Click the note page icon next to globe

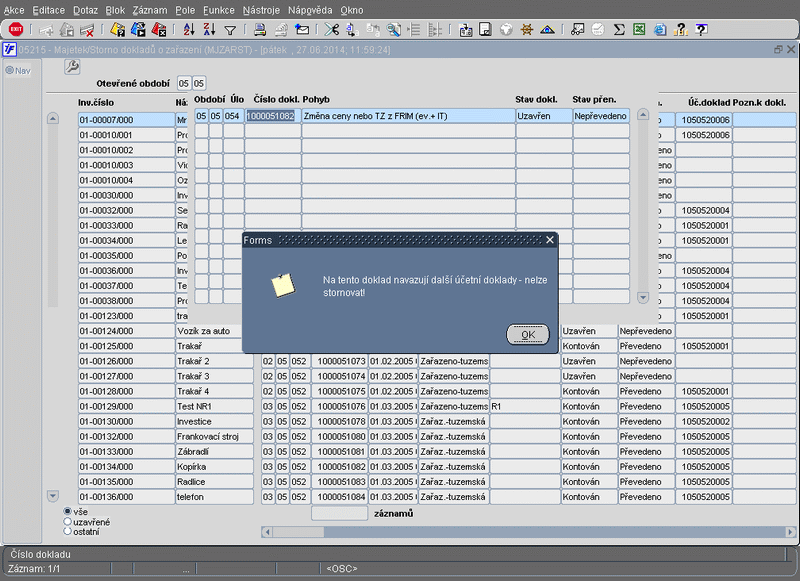[485, 30]
